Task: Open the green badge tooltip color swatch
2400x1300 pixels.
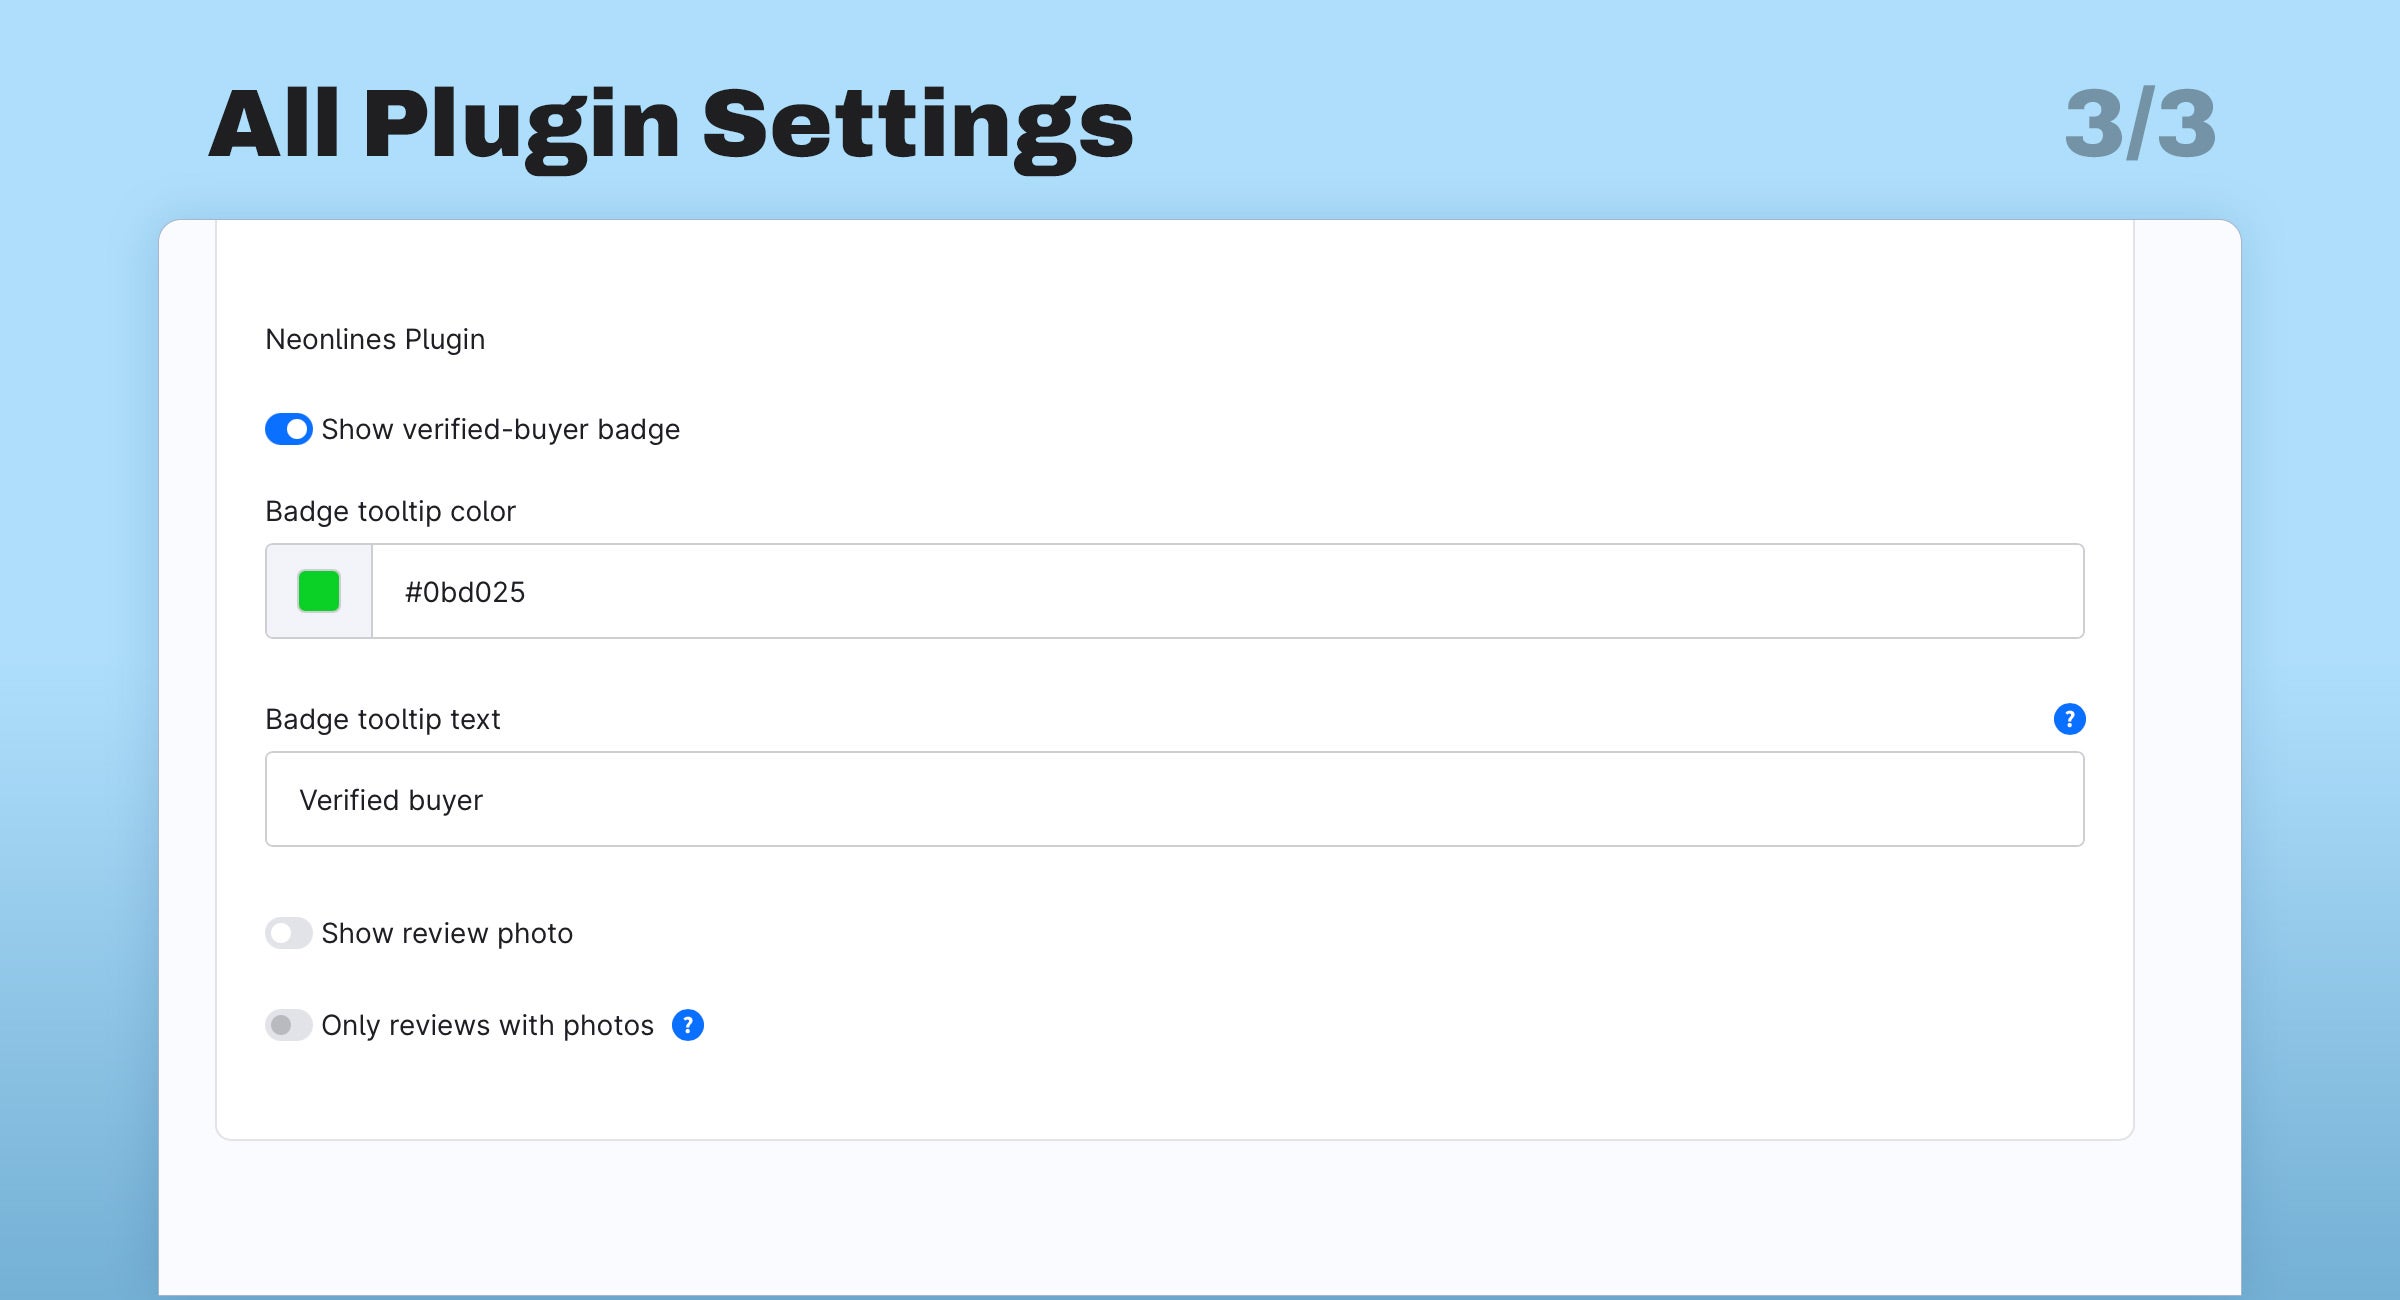Action: click(319, 591)
